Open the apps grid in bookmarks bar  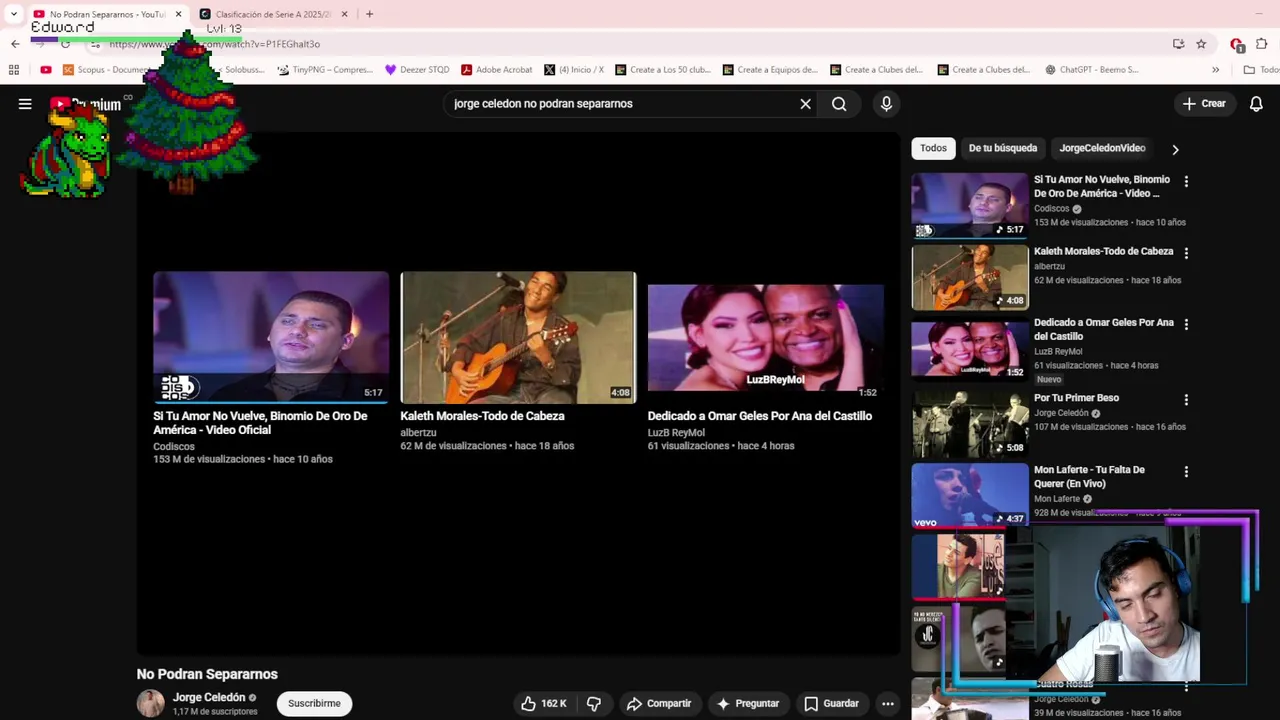(x=14, y=70)
